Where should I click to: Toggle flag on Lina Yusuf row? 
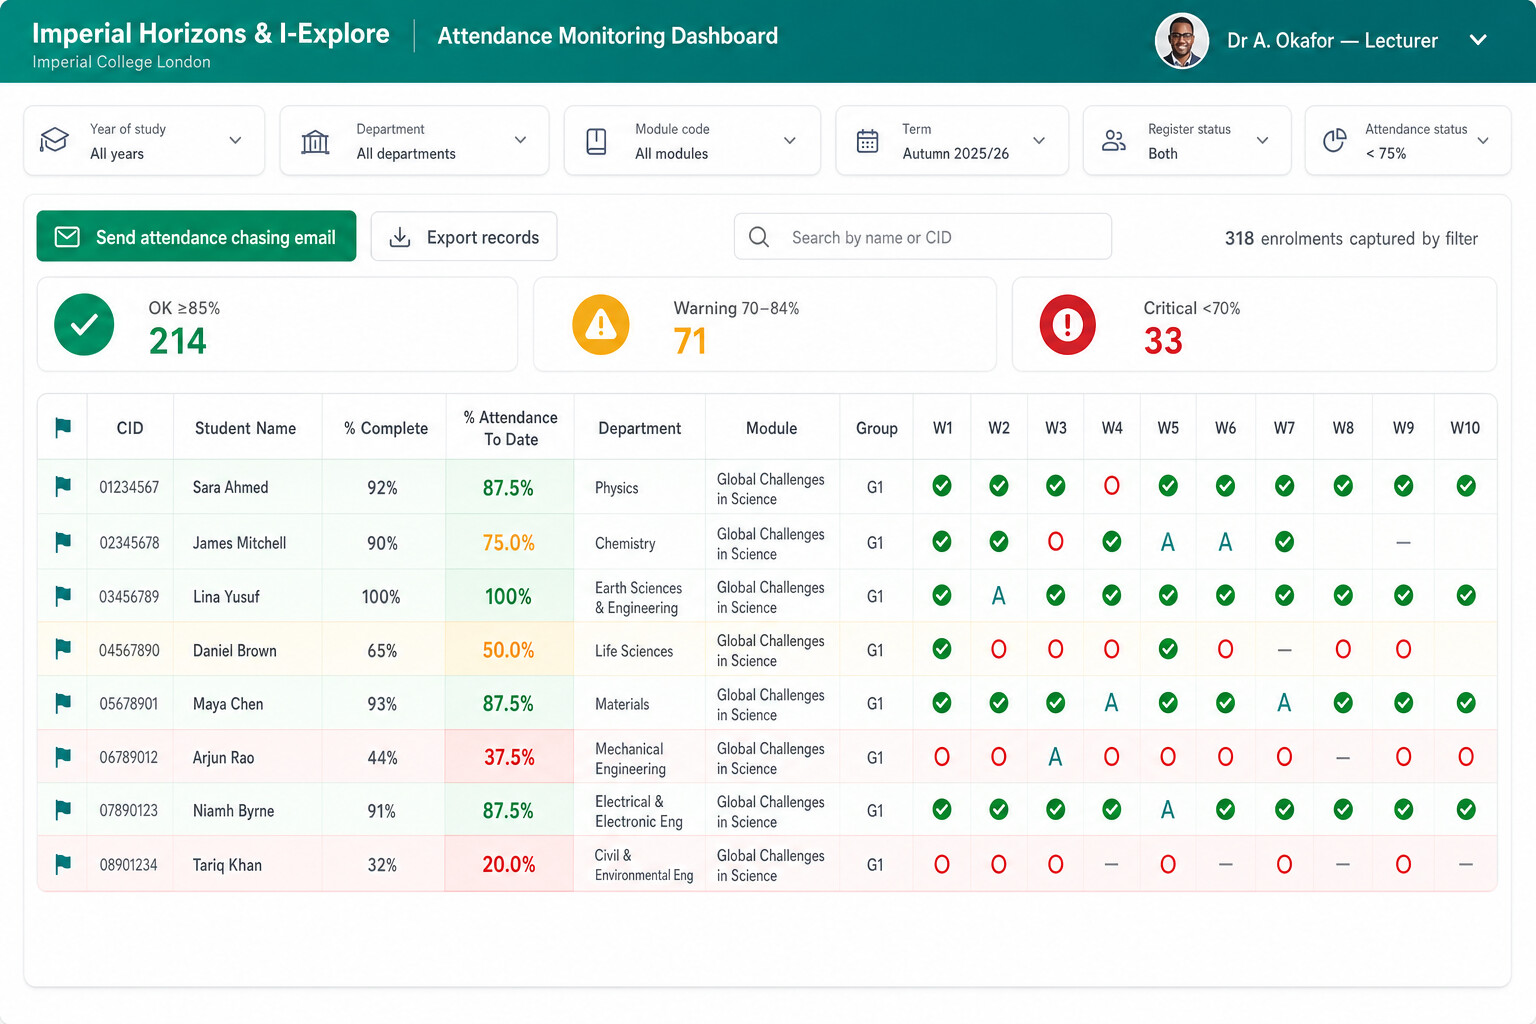click(x=63, y=596)
